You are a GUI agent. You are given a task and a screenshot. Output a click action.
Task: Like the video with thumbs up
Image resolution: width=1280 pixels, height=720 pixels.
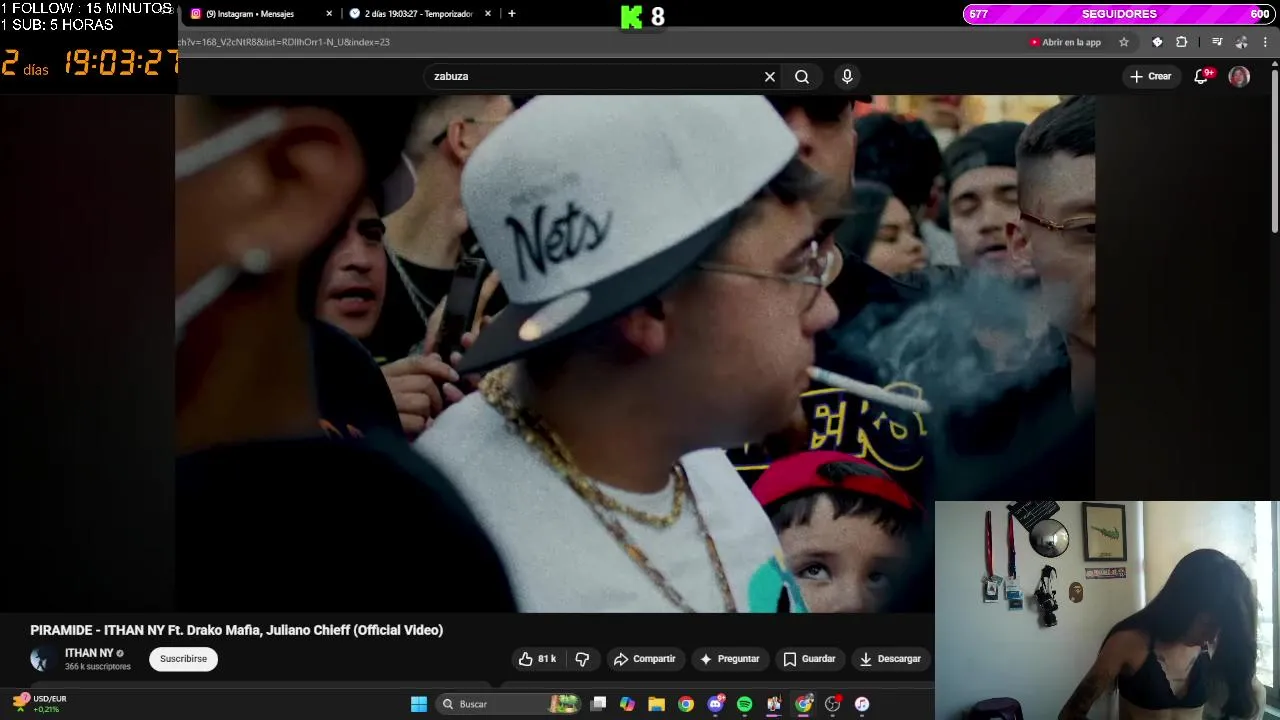point(537,659)
